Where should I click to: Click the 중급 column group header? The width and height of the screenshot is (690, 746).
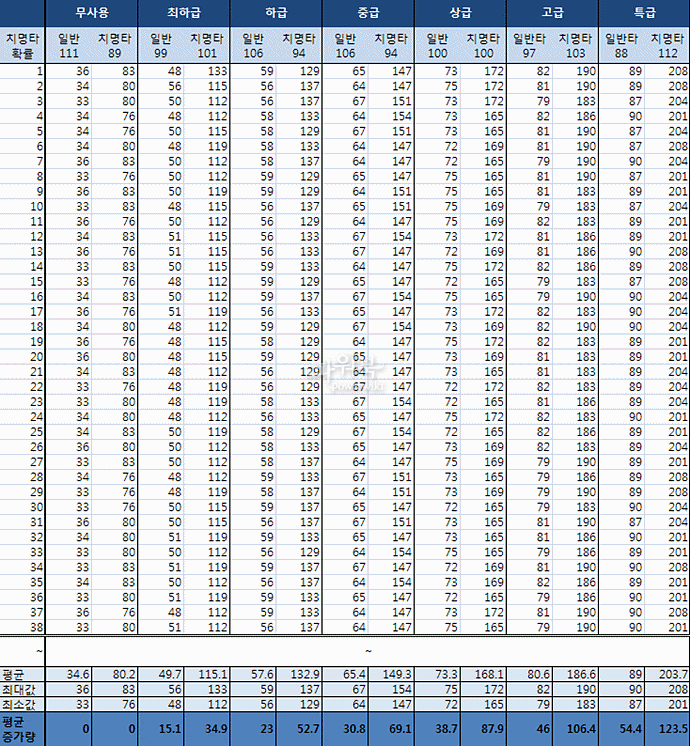click(x=368, y=12)
